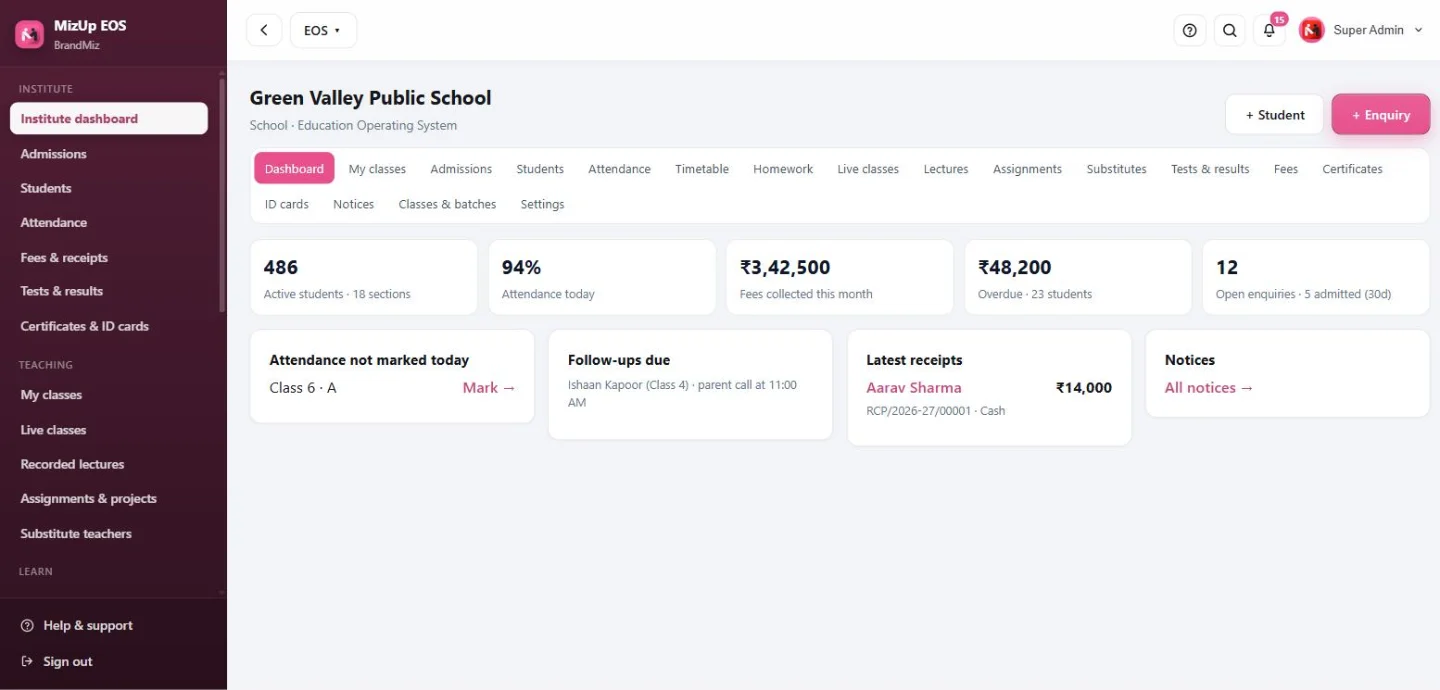
Task: Select Institute dashboard in the sidebar
Action: [109, 118]
